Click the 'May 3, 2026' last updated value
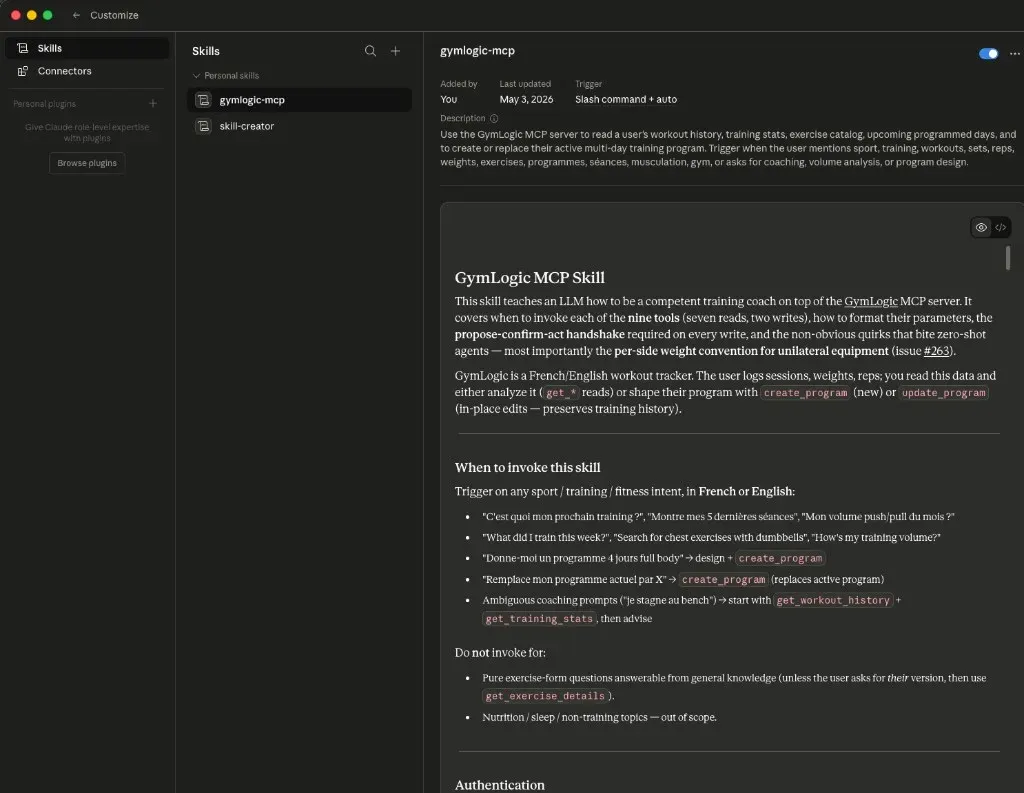 (526, 99)
